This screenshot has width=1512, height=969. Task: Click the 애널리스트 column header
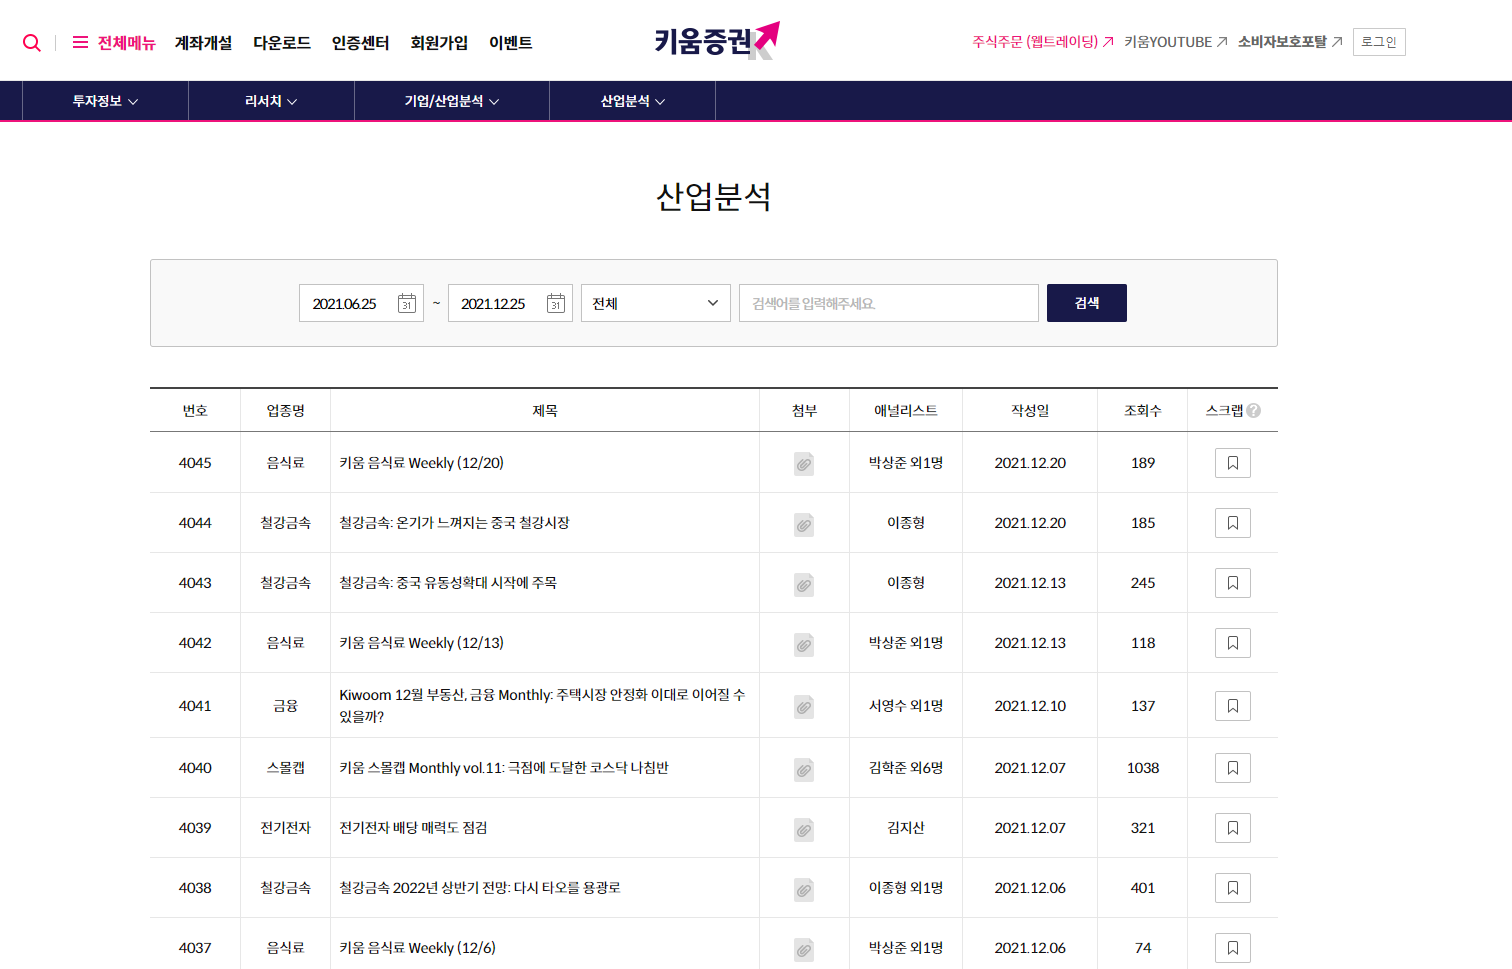pos(906,411)
